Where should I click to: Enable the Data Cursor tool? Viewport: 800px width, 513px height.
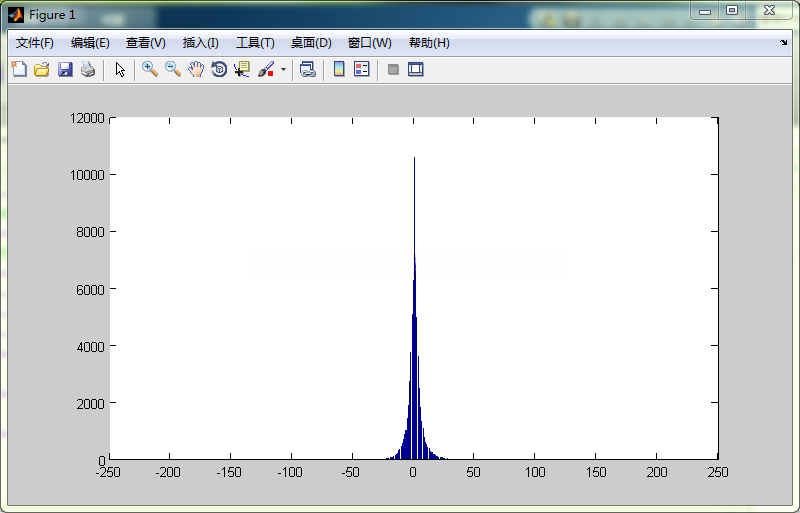242,69
